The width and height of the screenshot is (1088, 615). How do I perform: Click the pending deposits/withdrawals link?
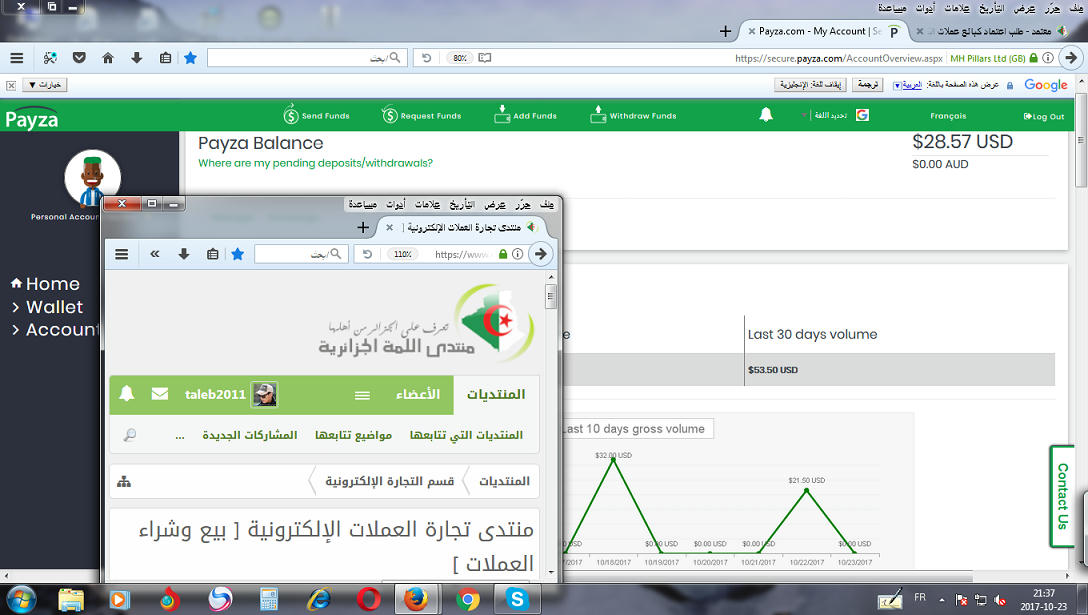click(315, 163)
